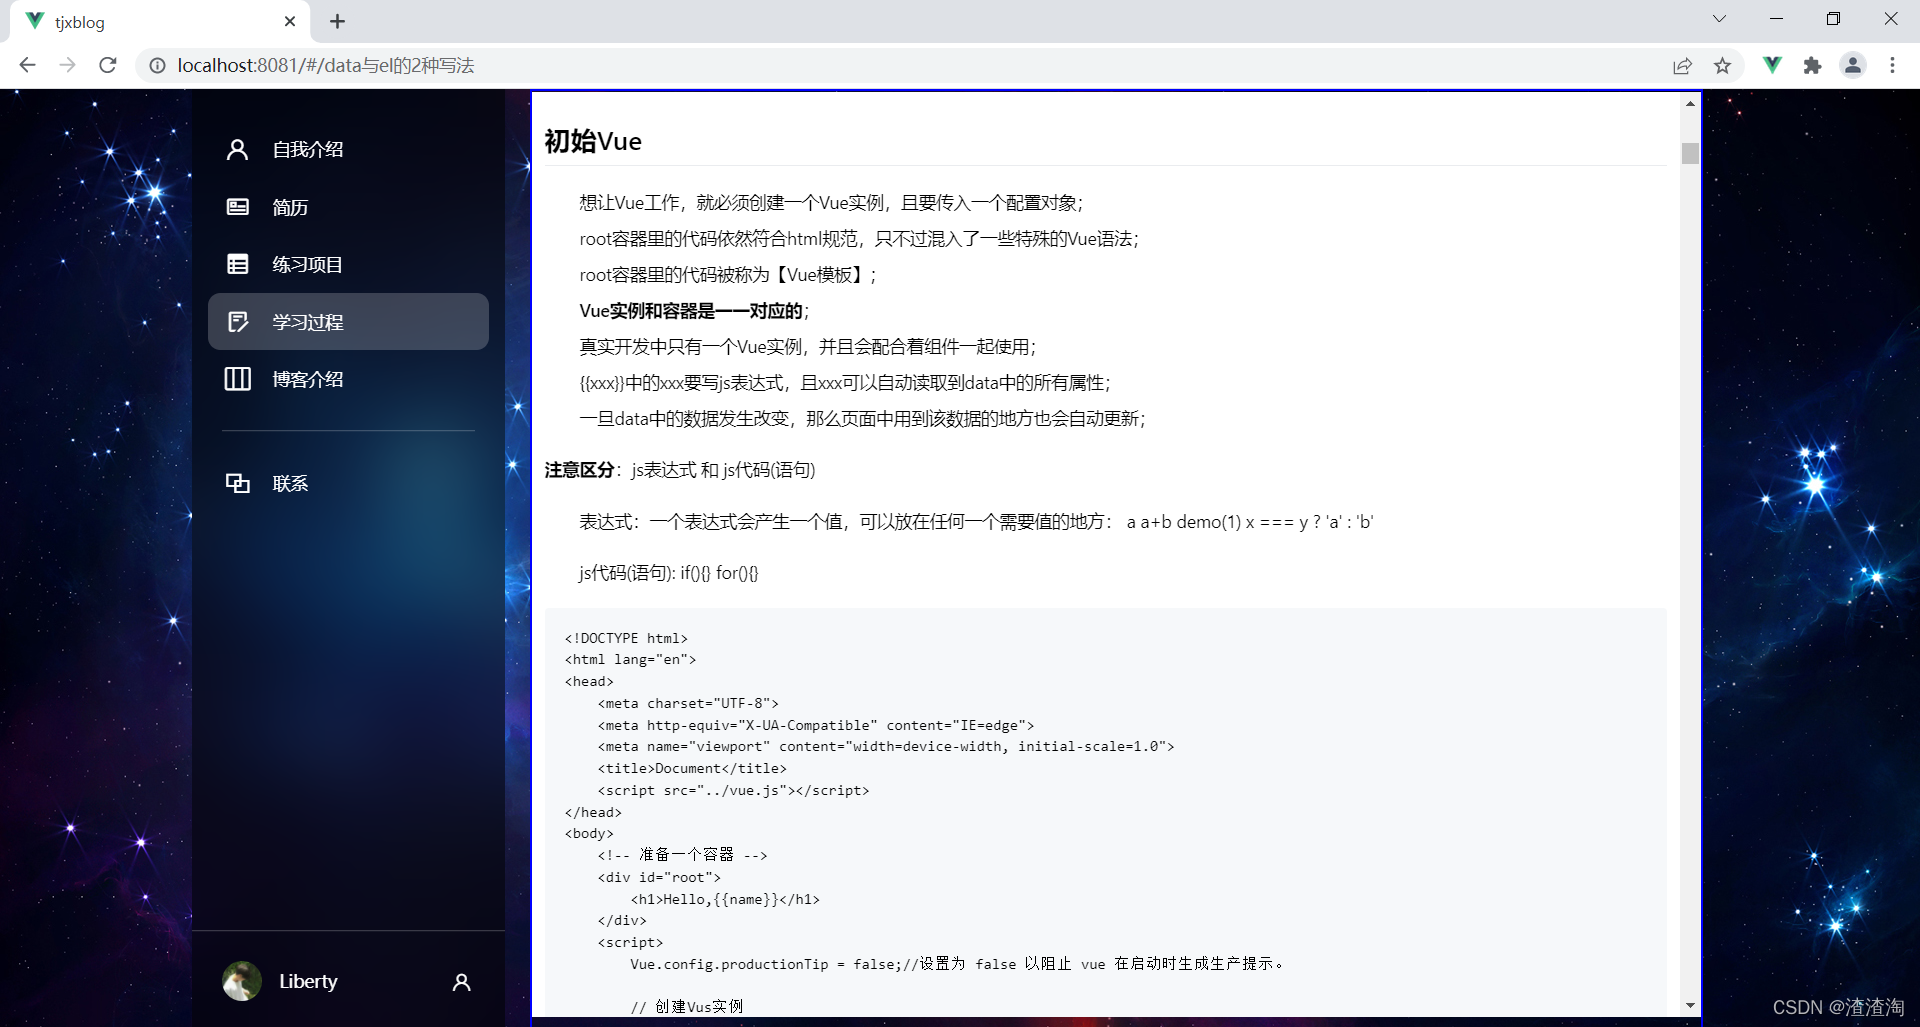Click the meta charset="UTF-8" code line
Screen dimensions: 1920x1027
[688, 703]
